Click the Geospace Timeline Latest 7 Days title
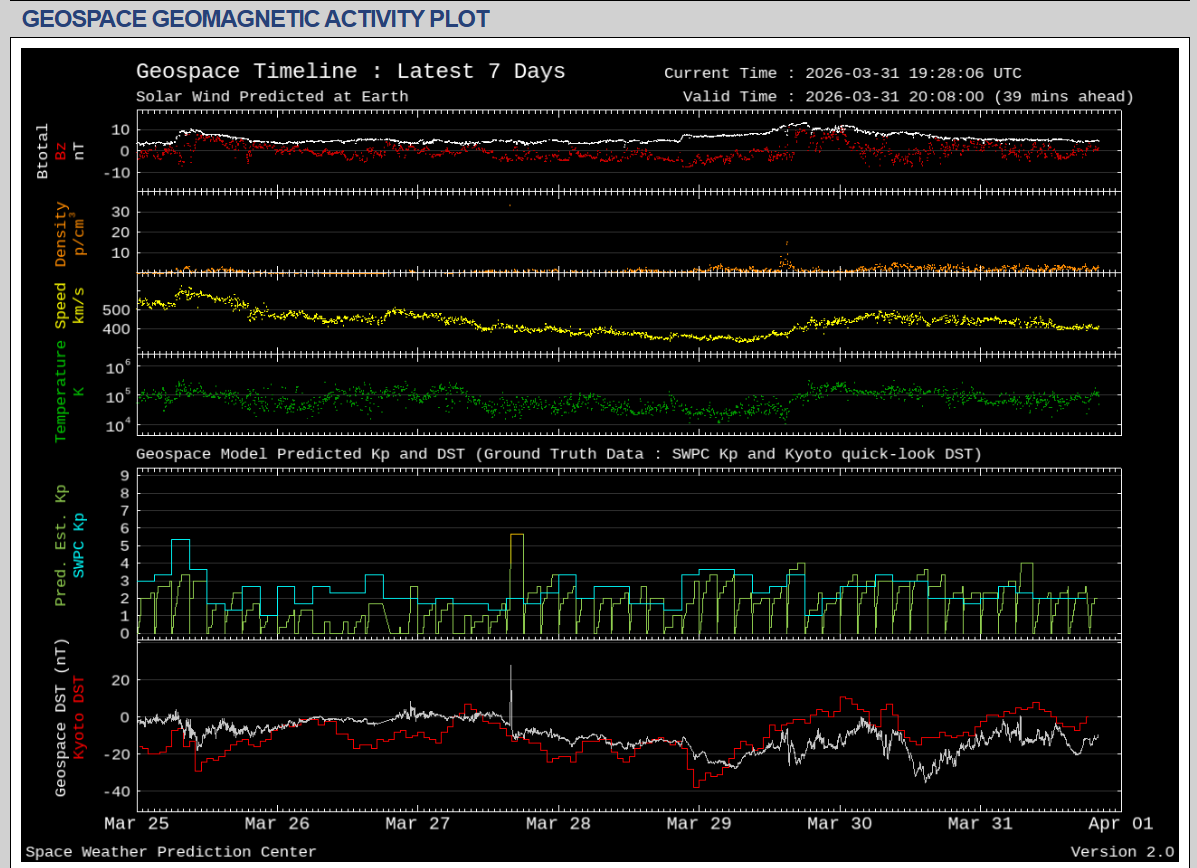The height and width of the screenshot is (868, 1197). pyautogui.click(x=350, y=72)
